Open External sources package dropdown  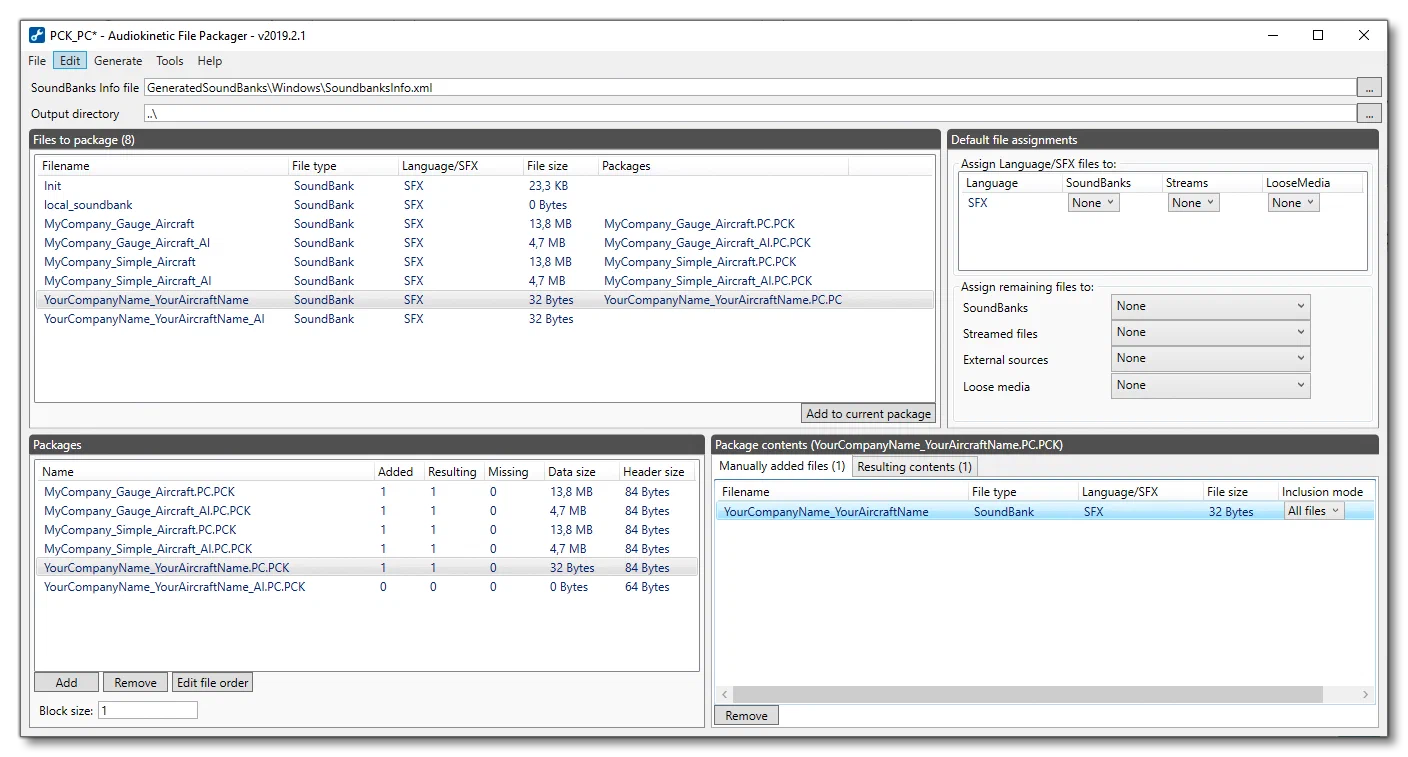(x=1210, y=358)
